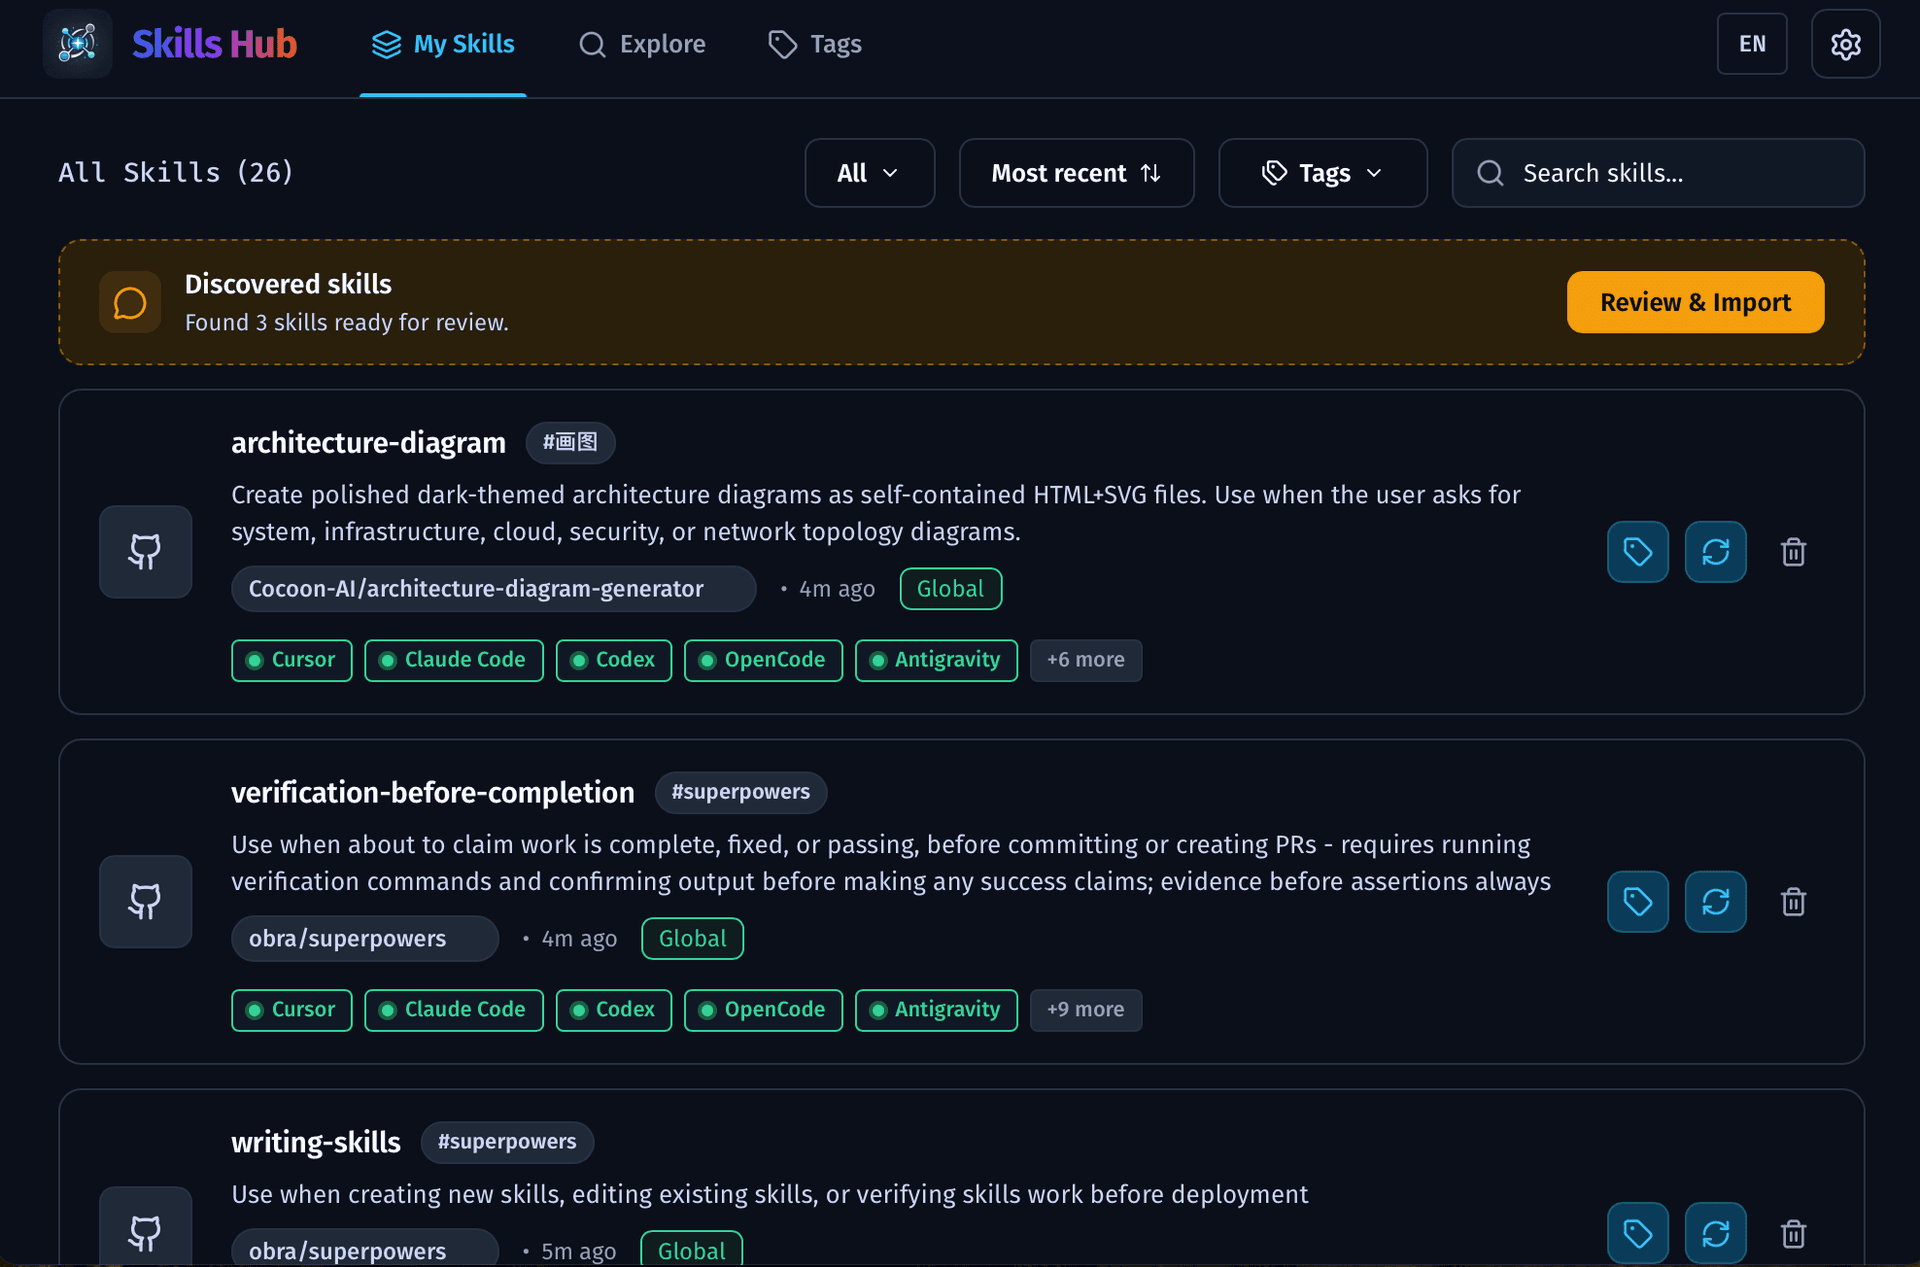Toggle Claude Code on architecture-diagram

point(454,660)
